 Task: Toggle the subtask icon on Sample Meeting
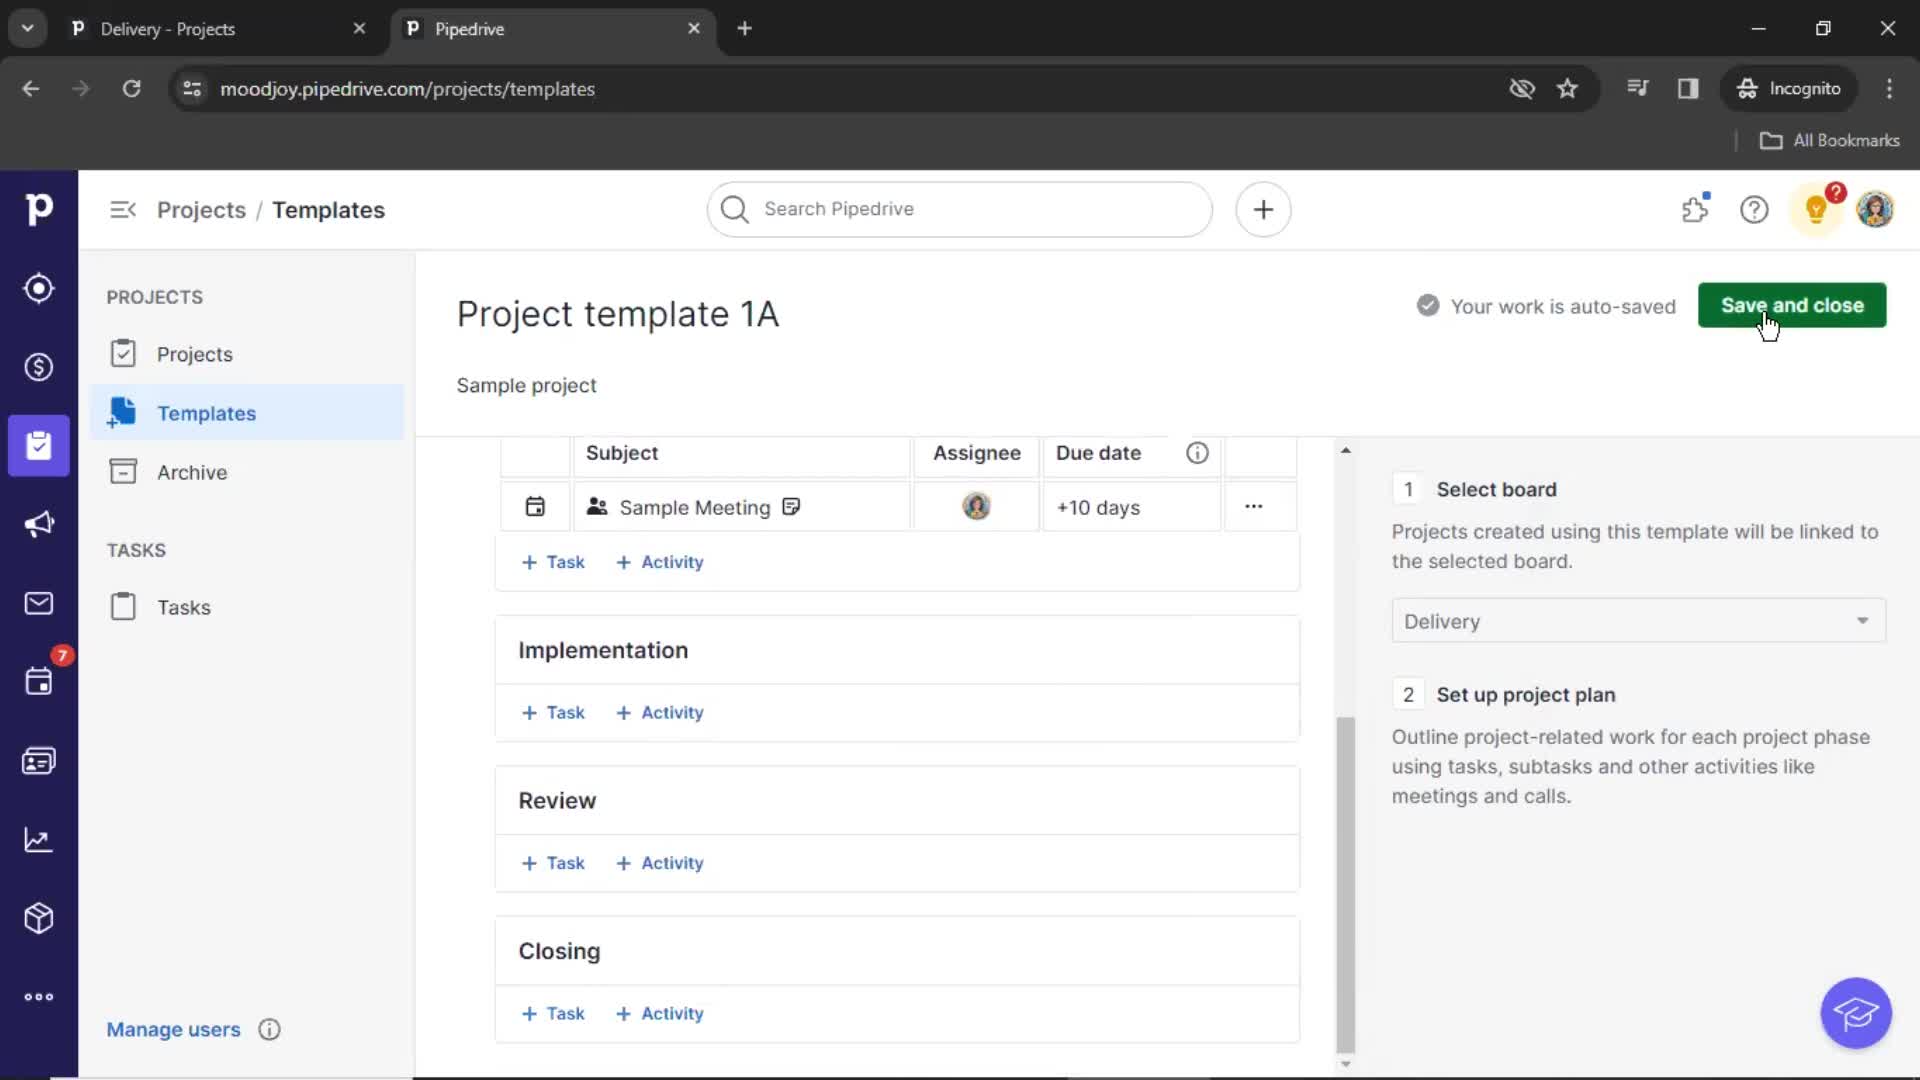(791, 508)
